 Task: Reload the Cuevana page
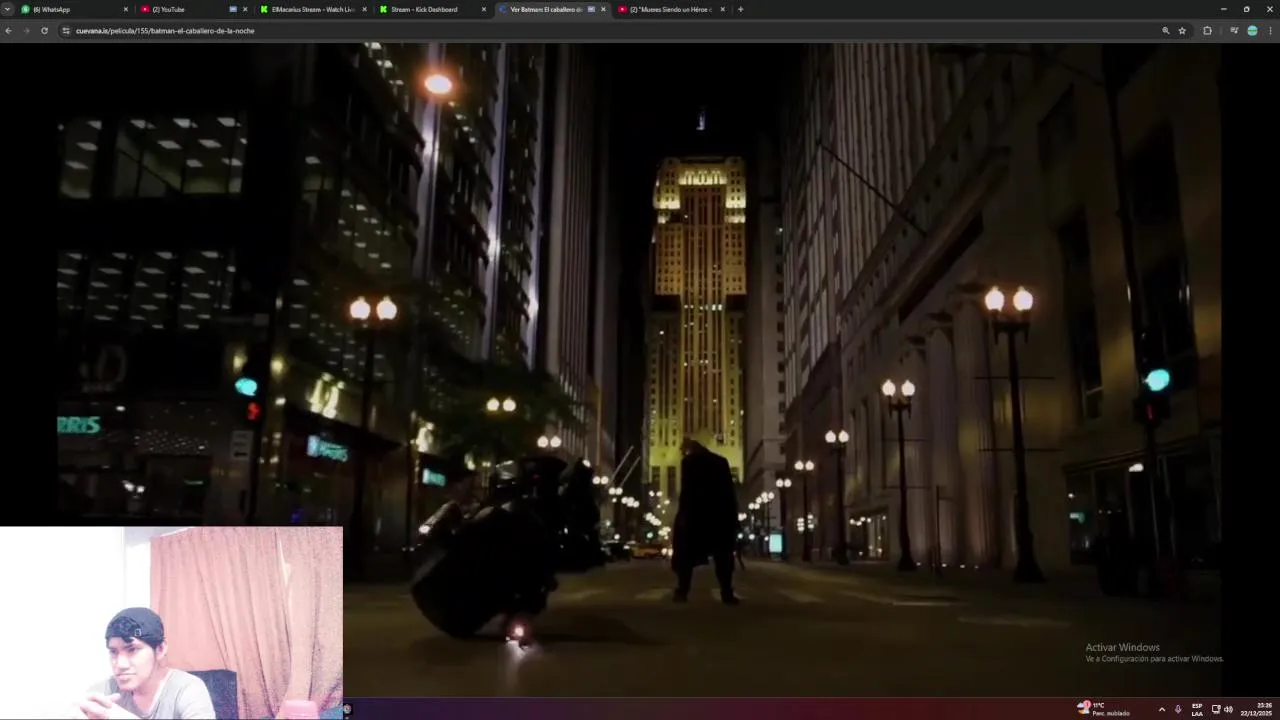[44, 31]
